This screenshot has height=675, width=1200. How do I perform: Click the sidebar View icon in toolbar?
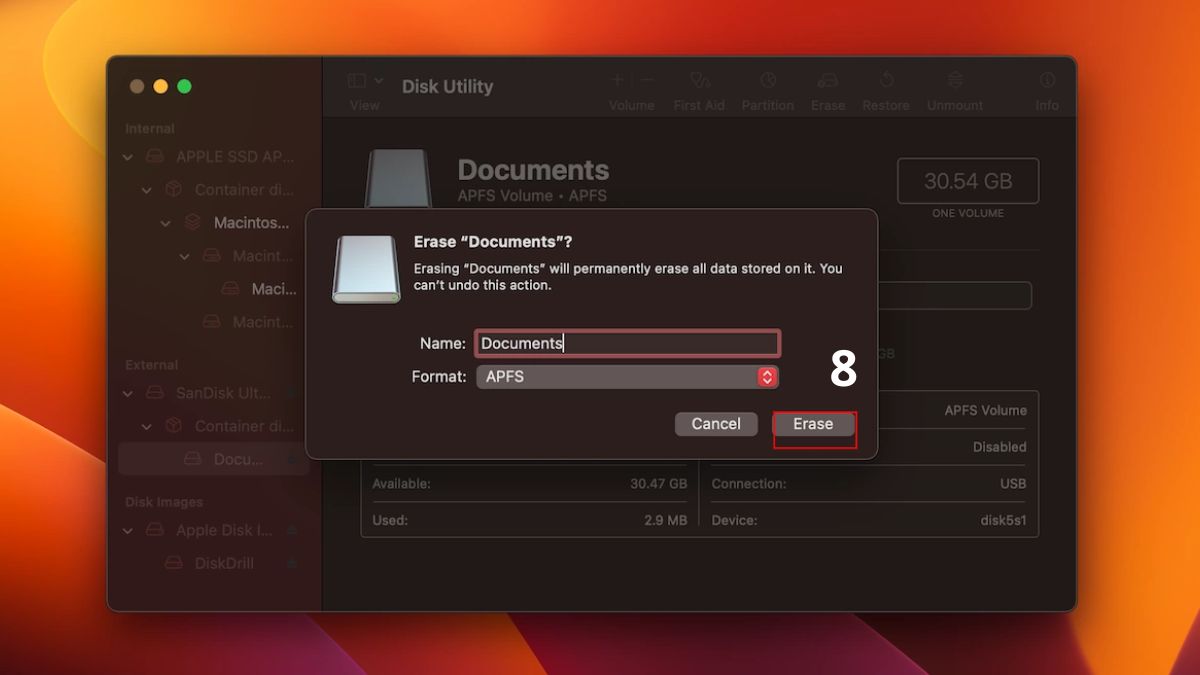tap(357, 81)
